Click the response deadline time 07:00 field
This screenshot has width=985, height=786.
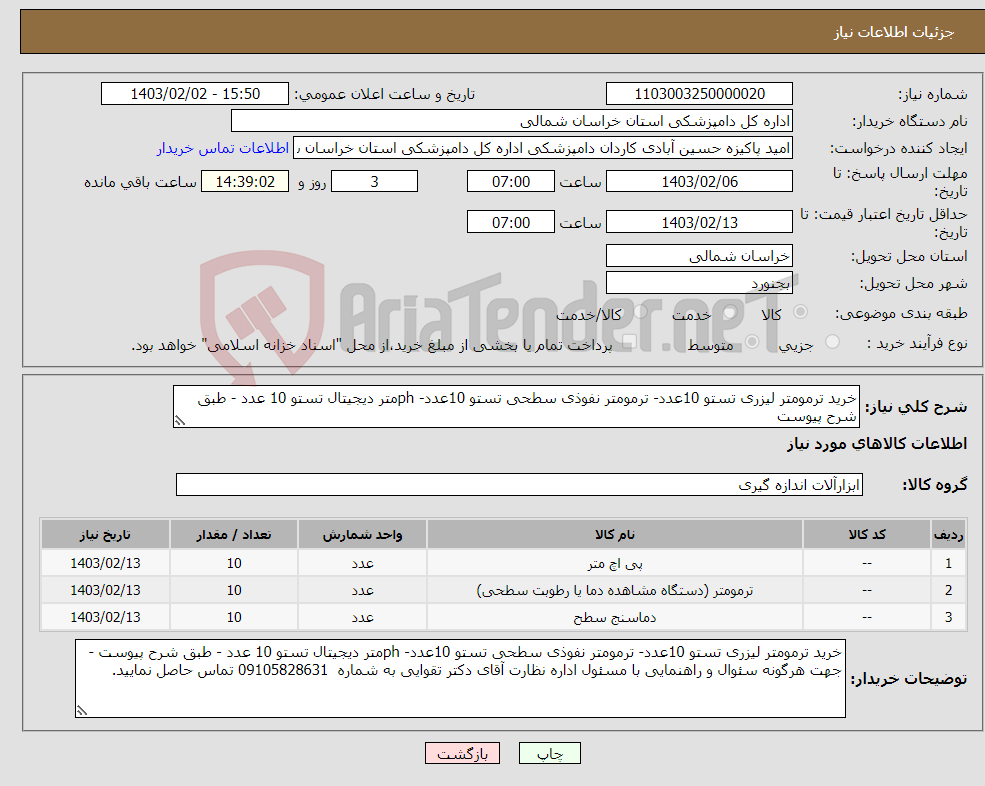511,182
